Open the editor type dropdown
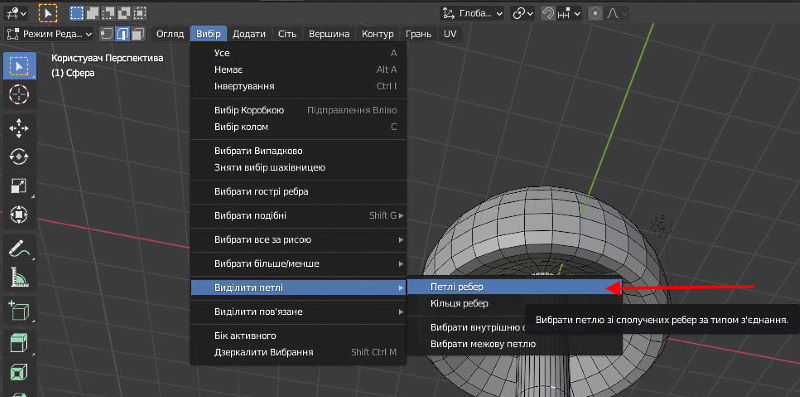The width and height of the screenshot is (800, 397). click(16, 13)
